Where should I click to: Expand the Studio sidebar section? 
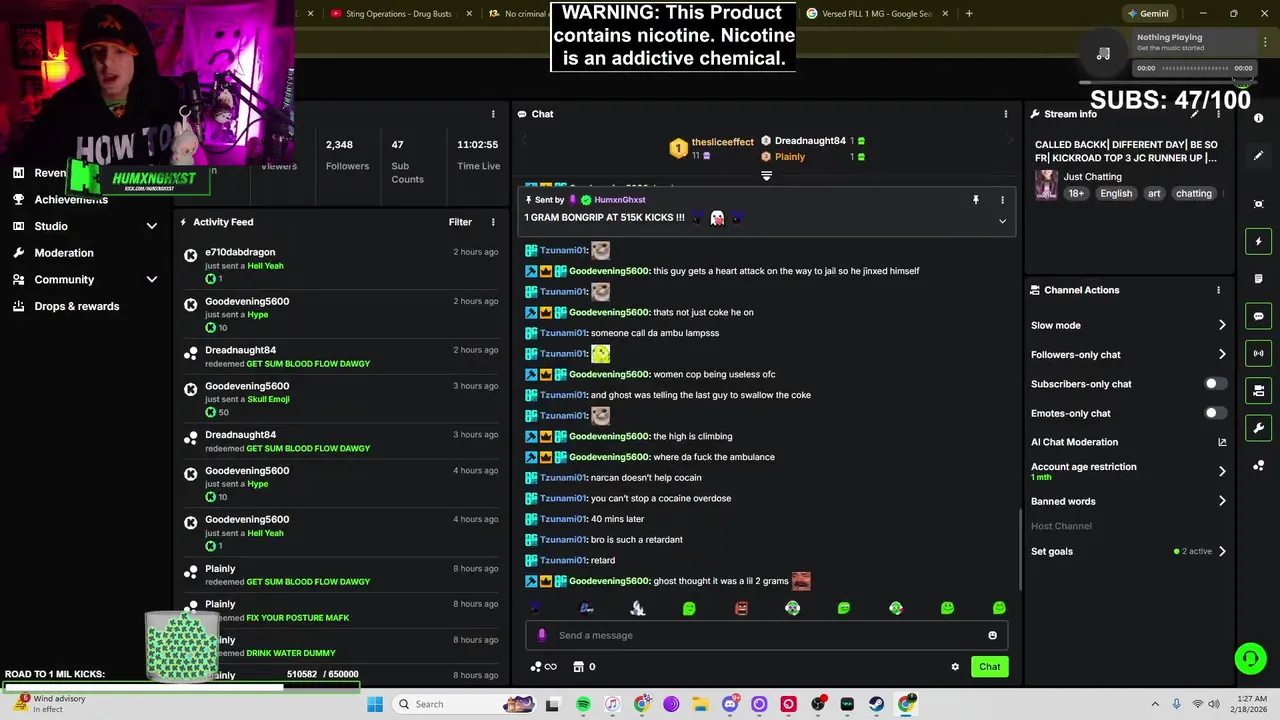(152, 226)
